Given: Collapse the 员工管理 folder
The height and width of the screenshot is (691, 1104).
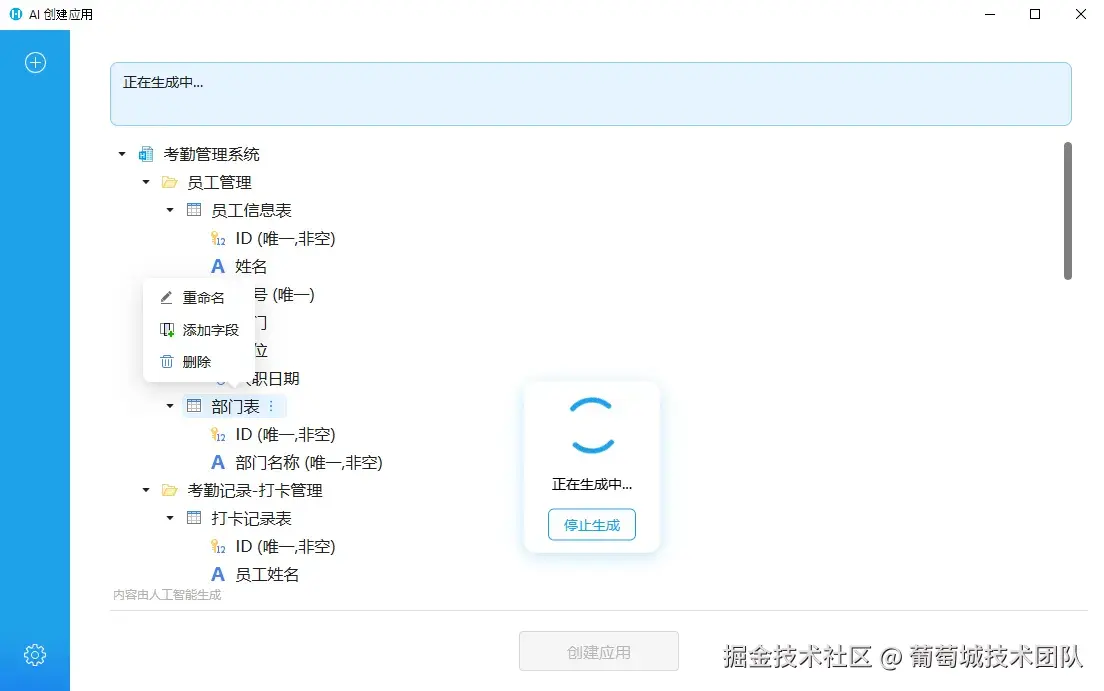Looking at the screenshot, I should coord(146,182).
